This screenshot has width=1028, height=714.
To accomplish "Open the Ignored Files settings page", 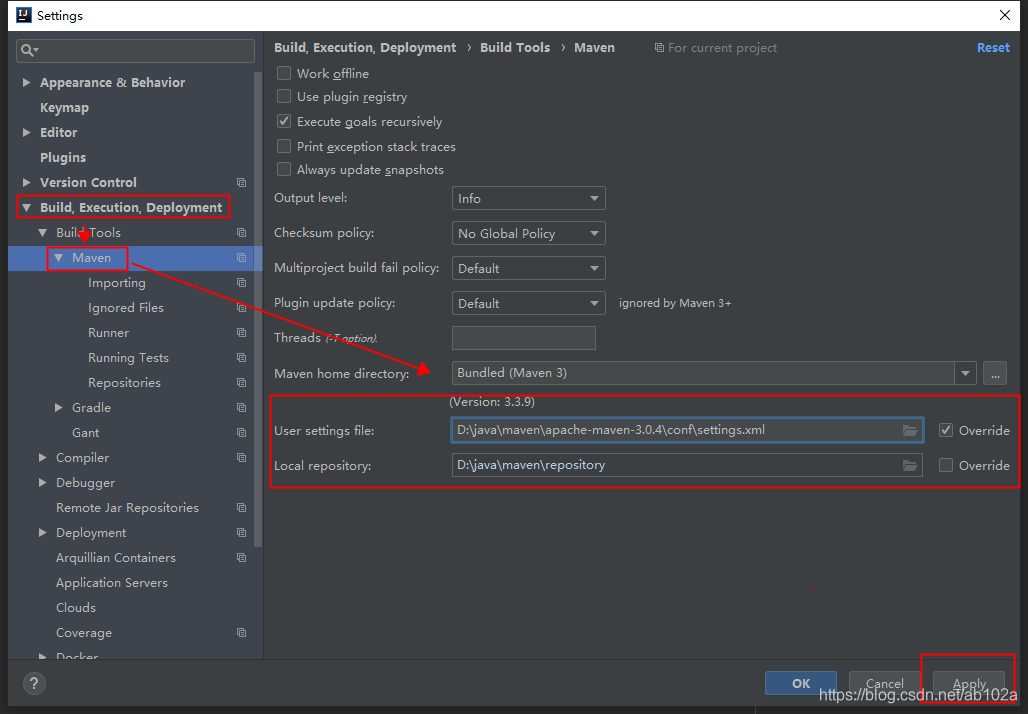I will click(x=126, y=307).
